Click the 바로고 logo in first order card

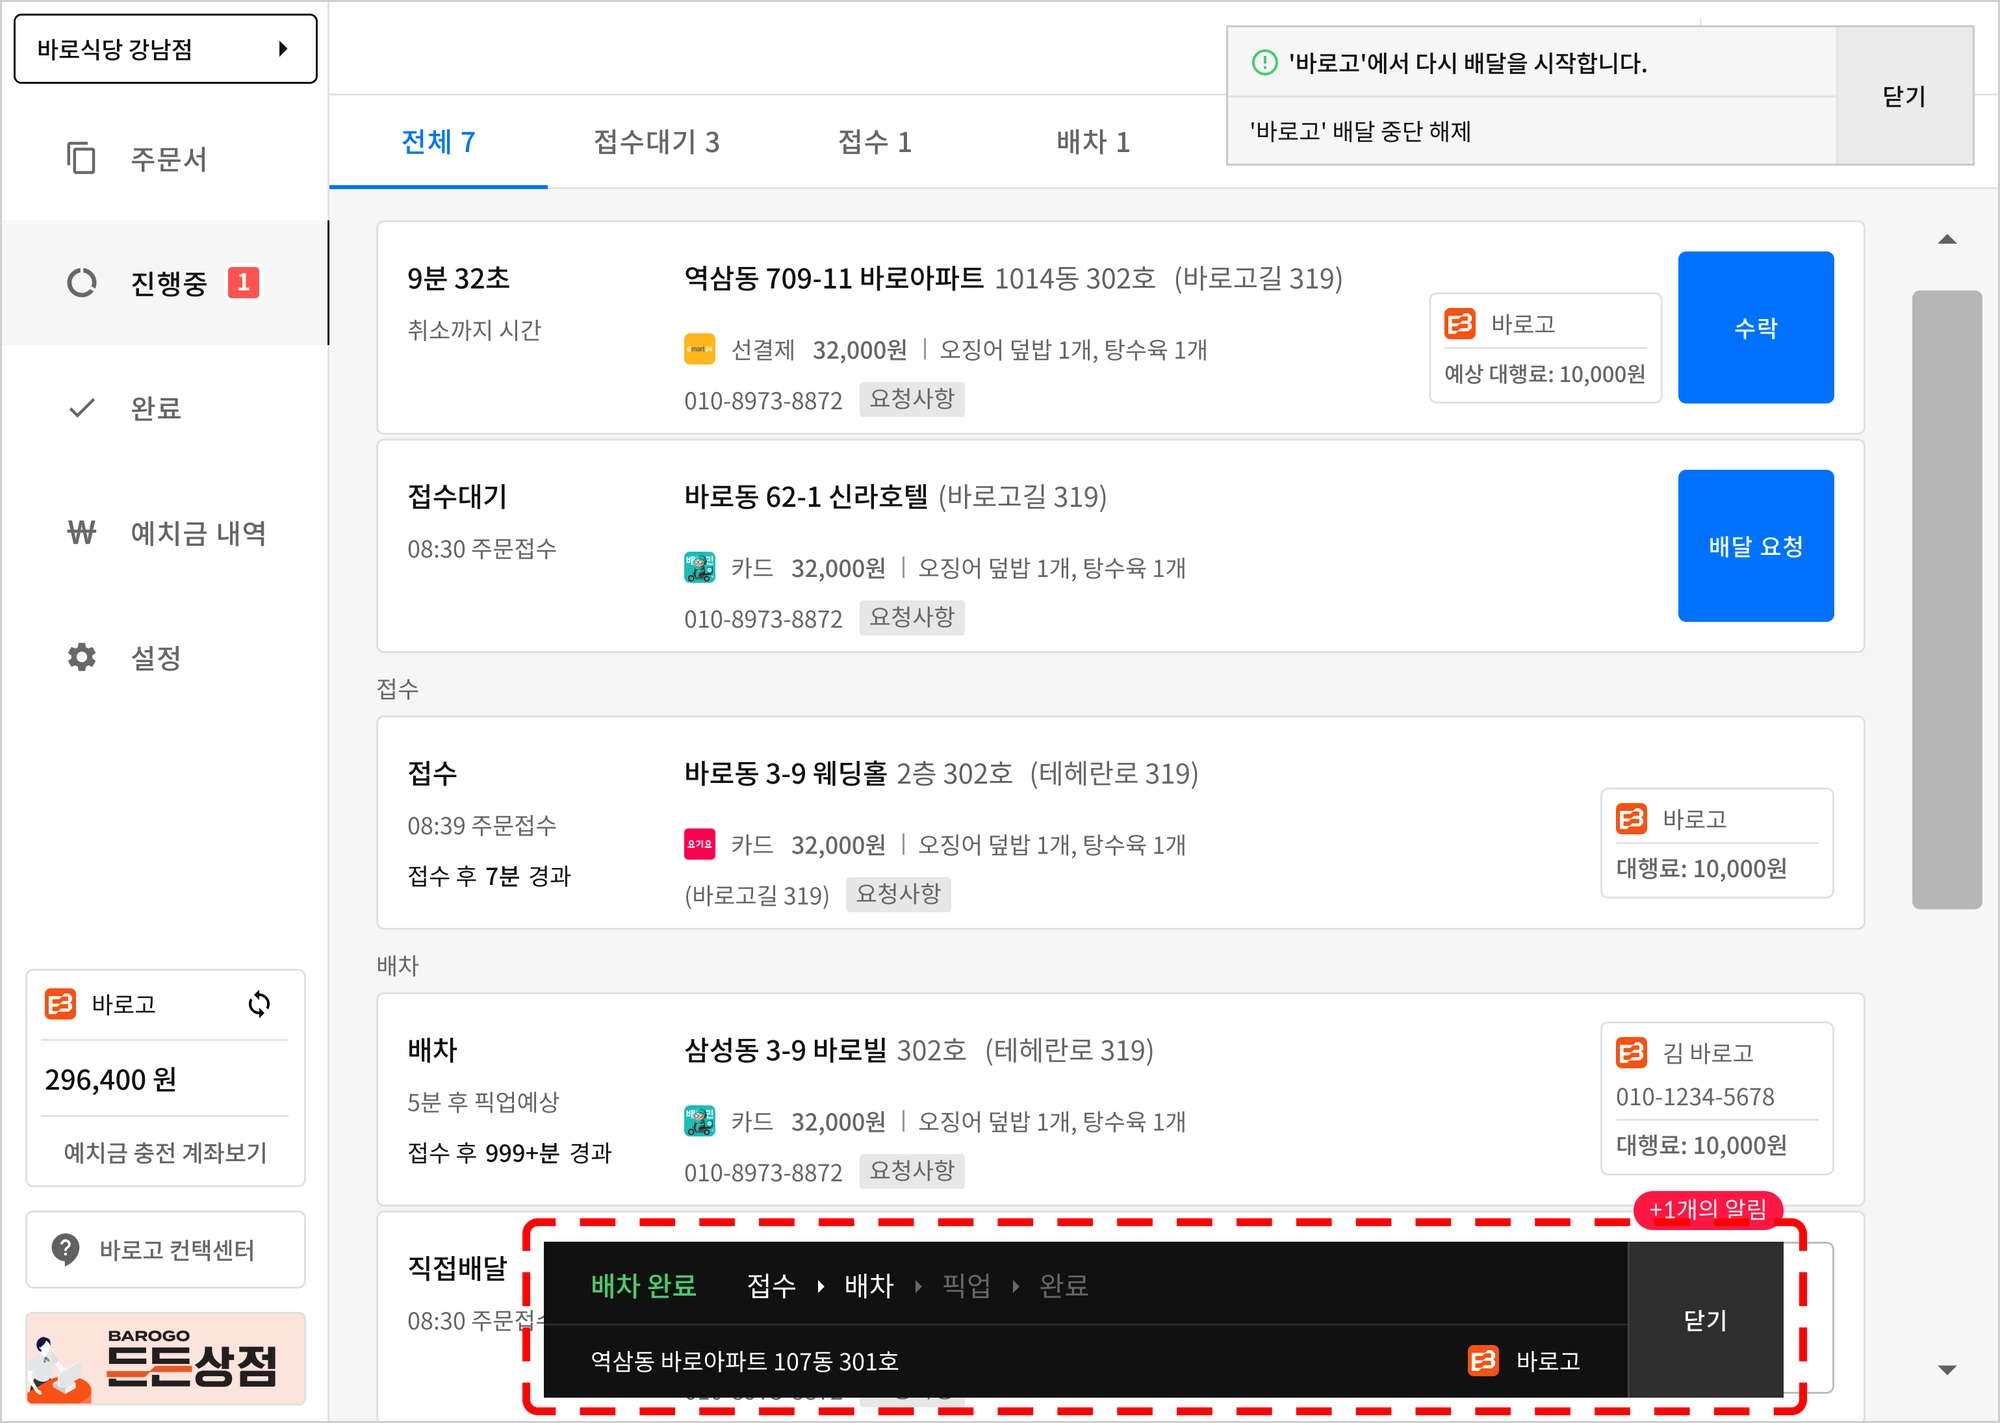[x=1460, y=324]
